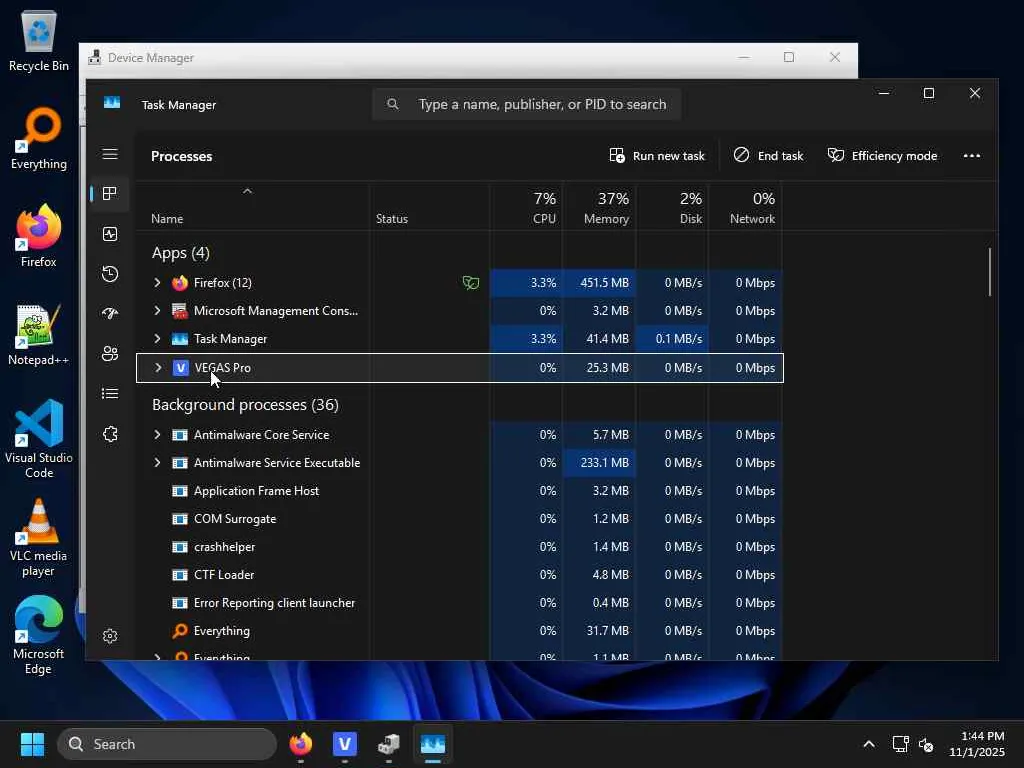Select the Everything desktop shortcut
The height and width of the screenshot is (768, 1024).
coord(39,138)
